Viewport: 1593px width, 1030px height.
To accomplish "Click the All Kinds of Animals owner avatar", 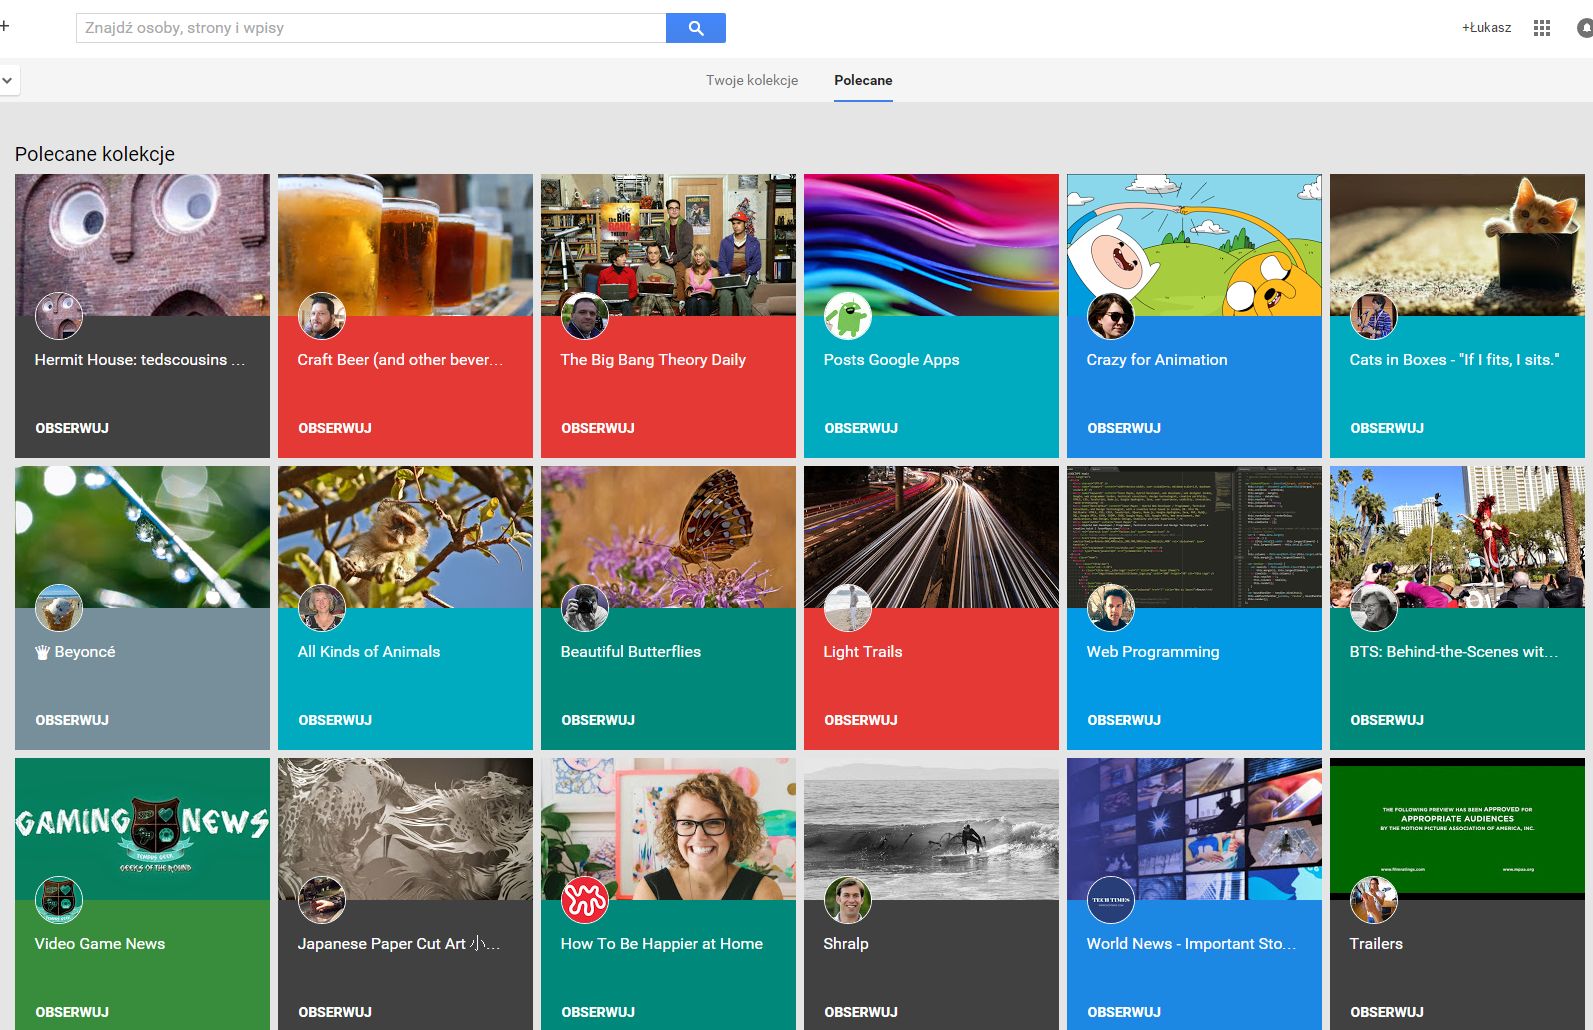I will point(322,608).
